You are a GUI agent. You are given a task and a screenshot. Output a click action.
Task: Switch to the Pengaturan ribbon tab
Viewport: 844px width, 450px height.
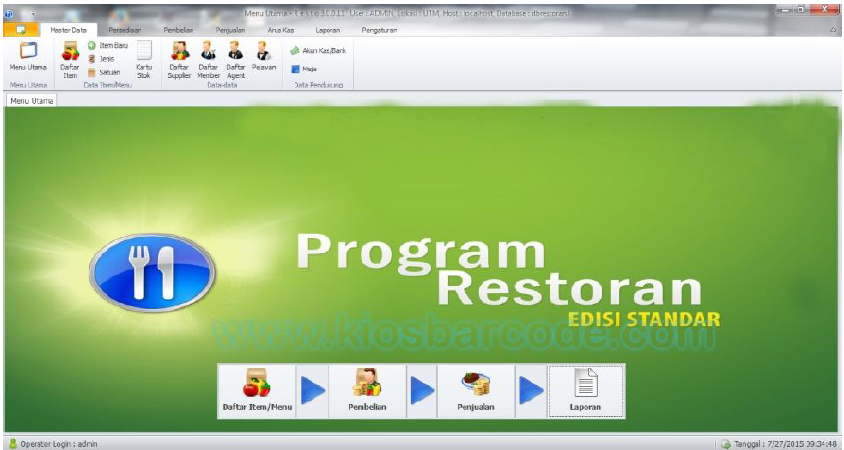point(381,31)
